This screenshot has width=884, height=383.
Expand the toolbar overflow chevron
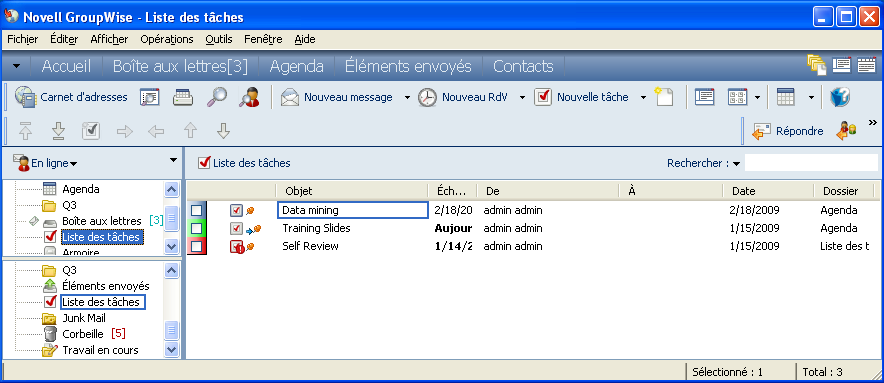coord(873,122)
